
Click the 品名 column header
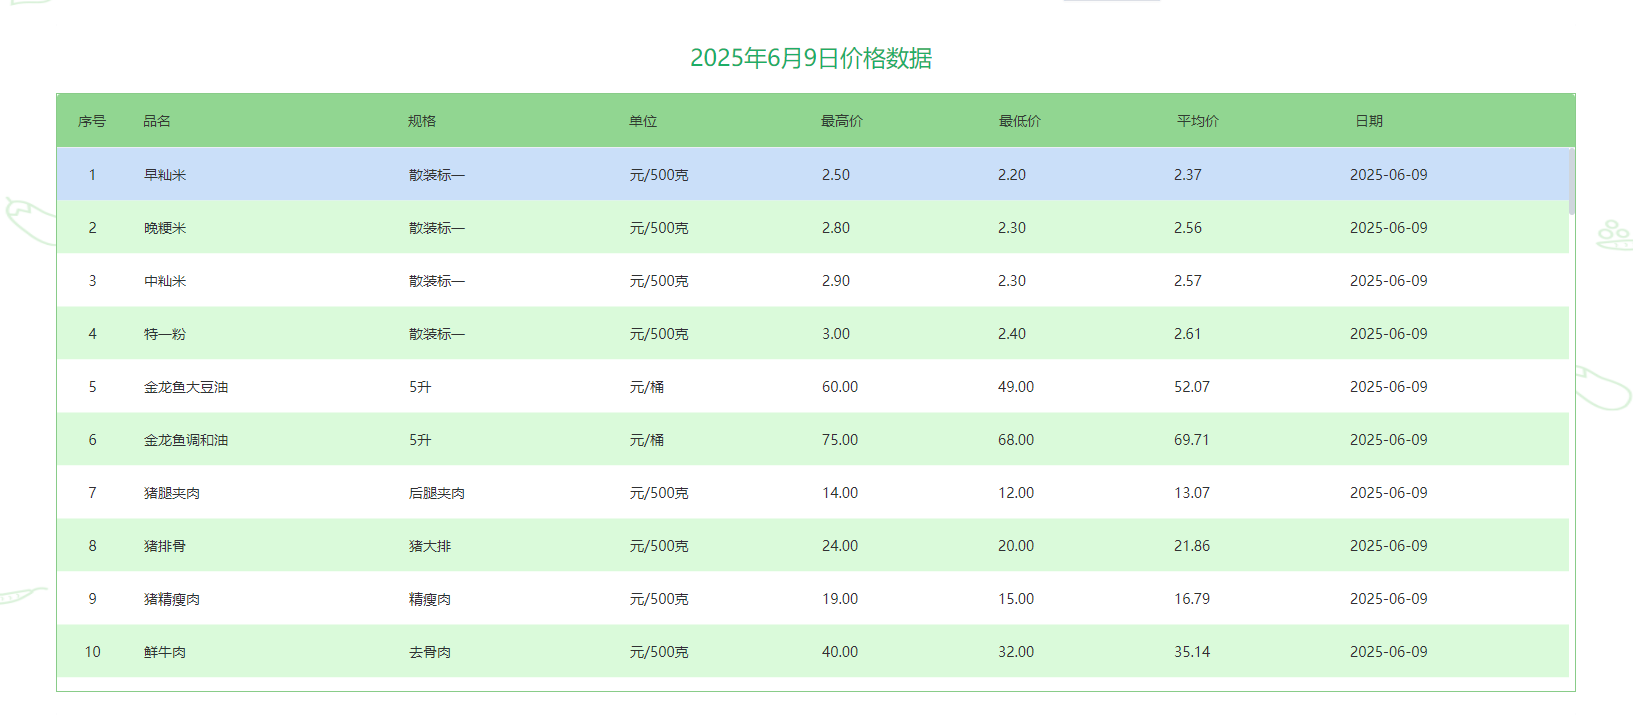[x=157, y=121]
